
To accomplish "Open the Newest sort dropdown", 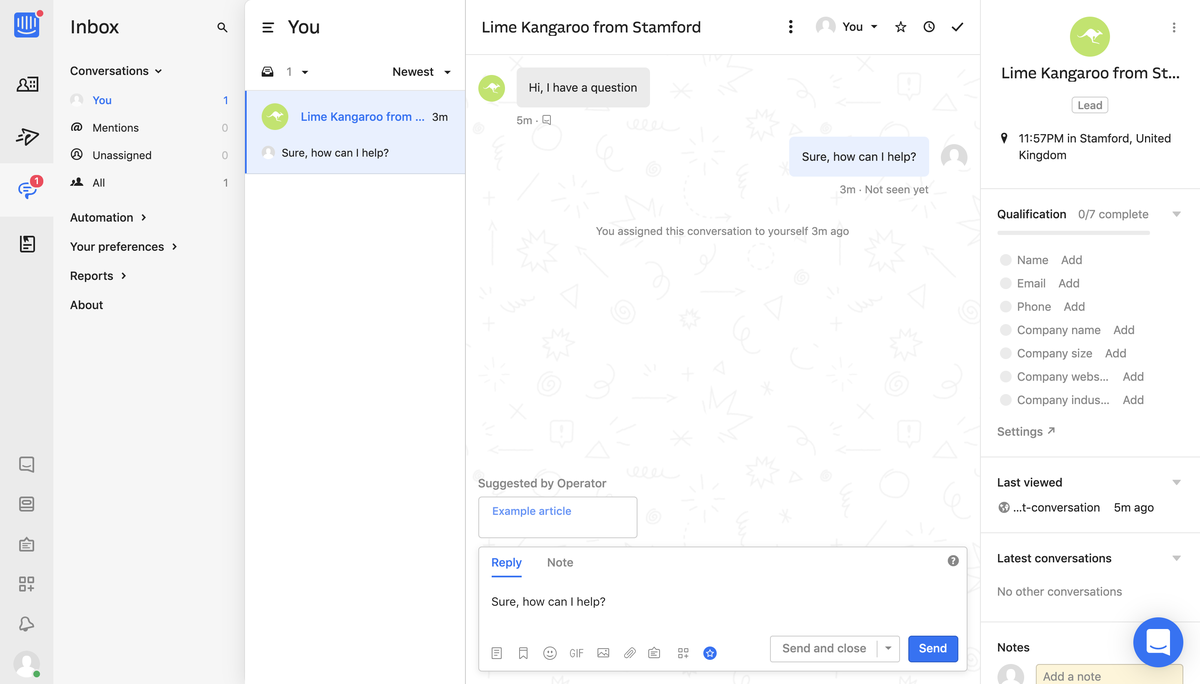I will point(421,72).
